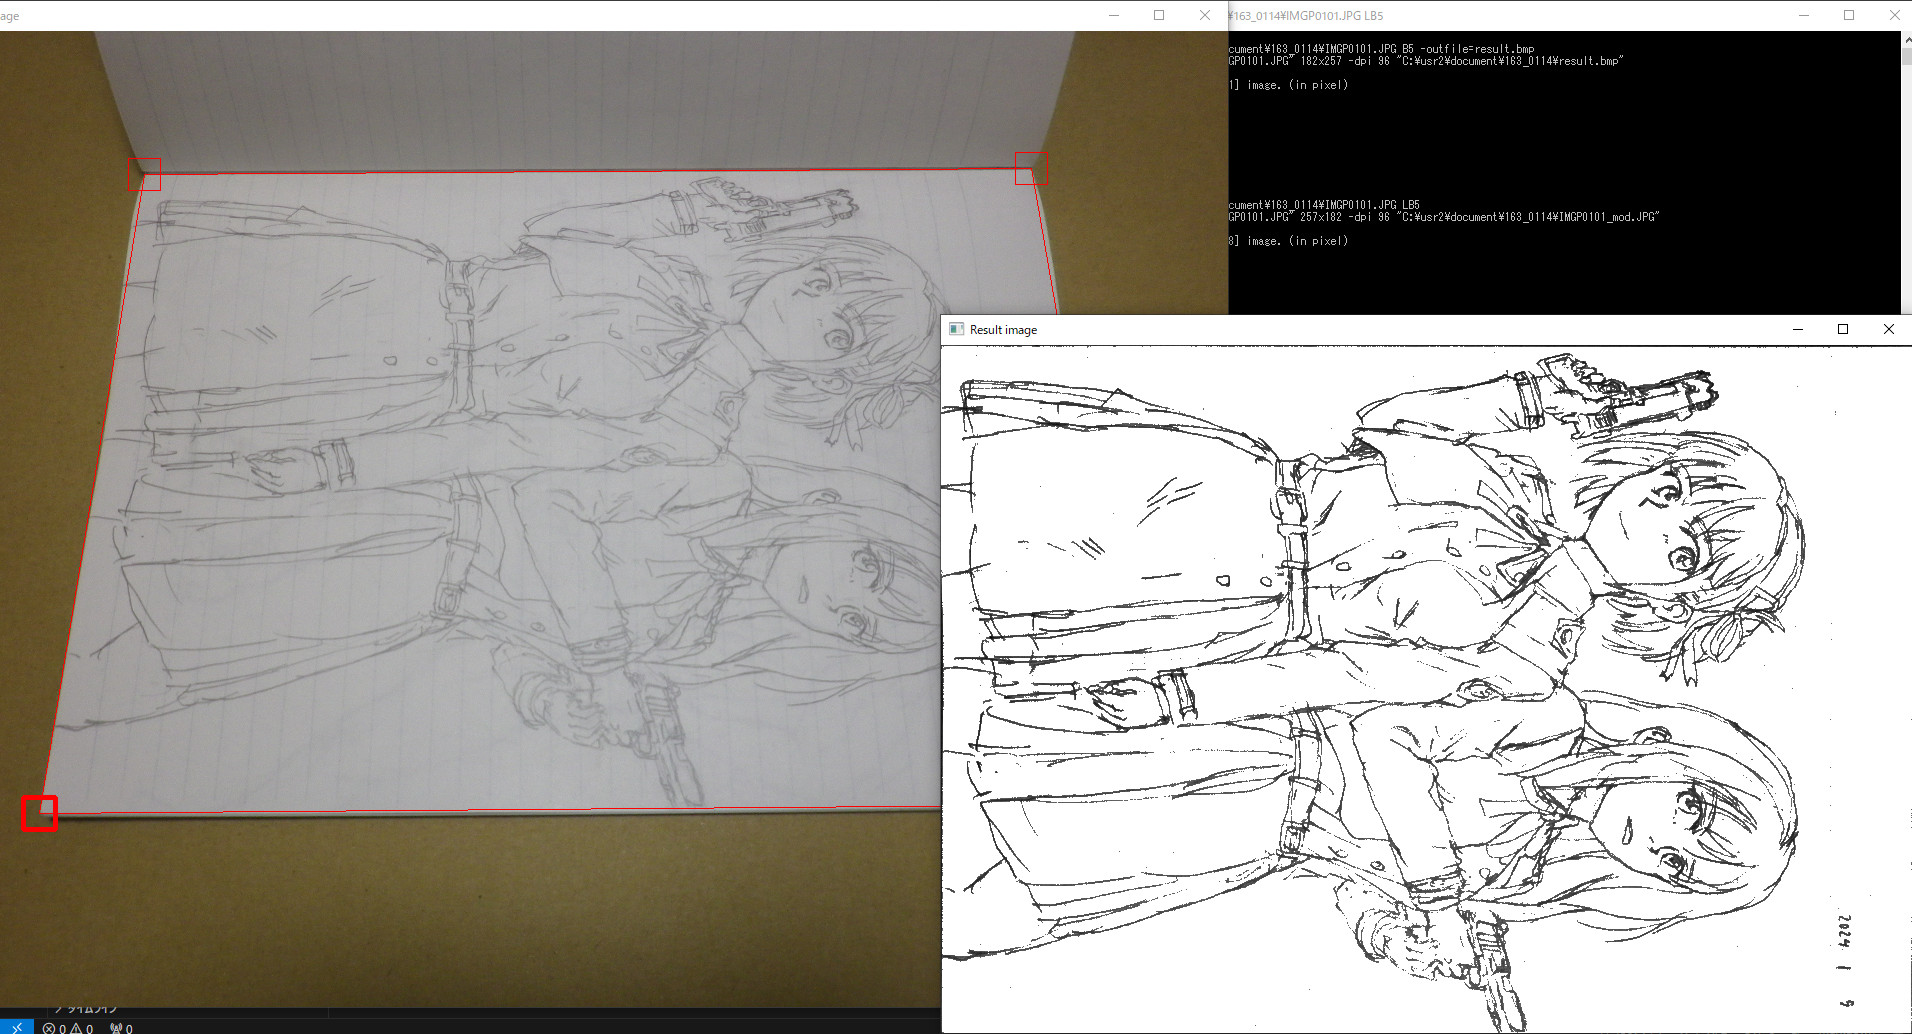The image size is (1912, 1034).
Task: Close the Result image window
Action: tap(1889, 329)
